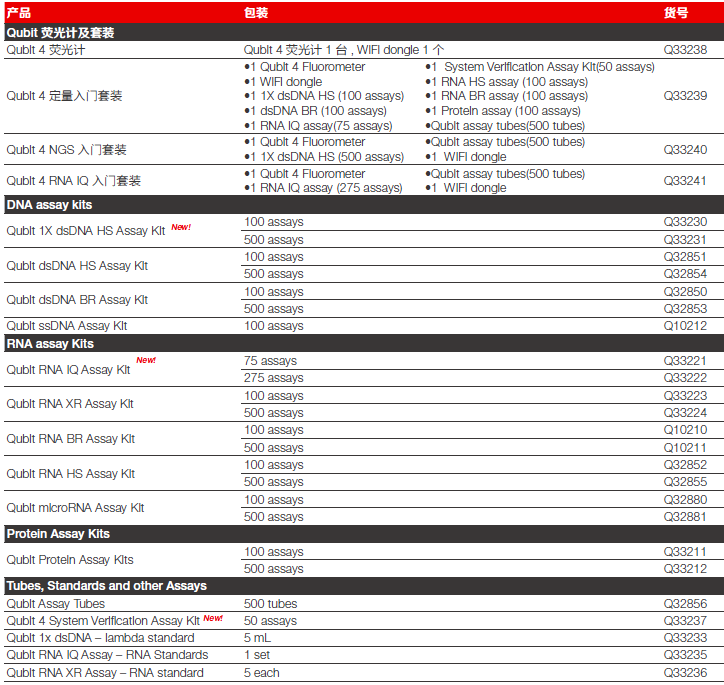
Task: Click the 包装 column header
Action: 256,12
